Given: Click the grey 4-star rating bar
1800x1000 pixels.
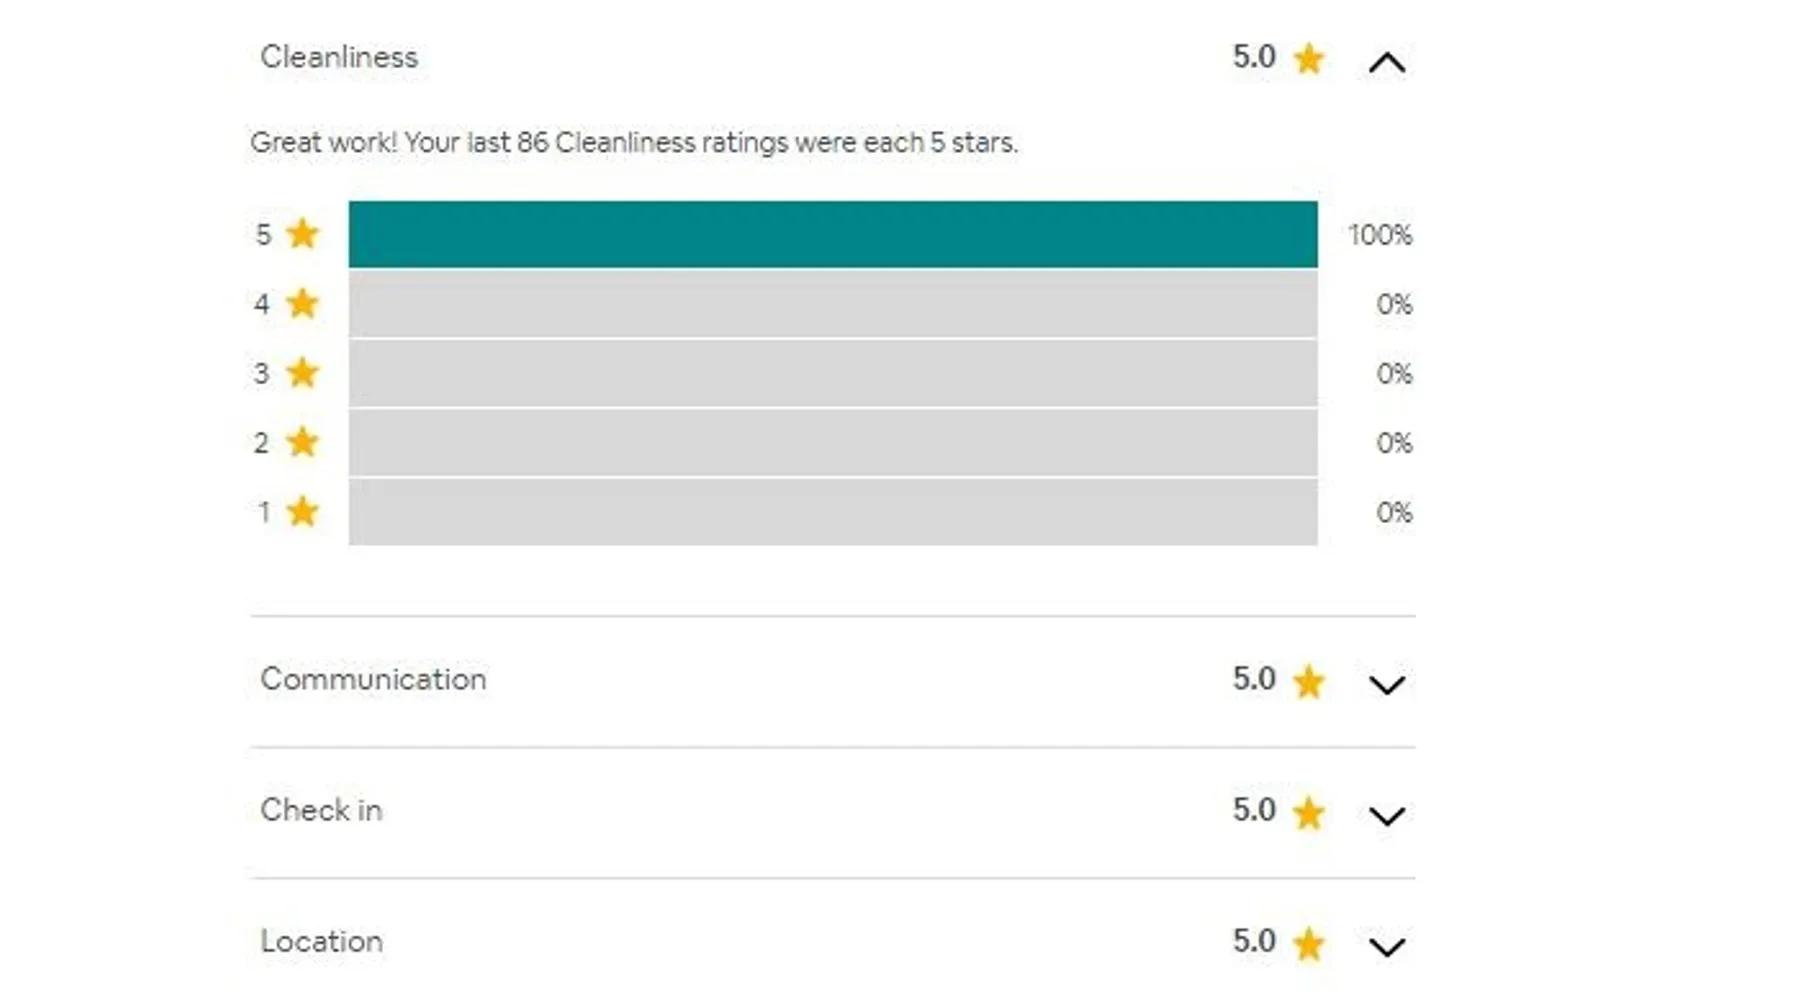Looking at the screenshot, I should tap(832, 304).
